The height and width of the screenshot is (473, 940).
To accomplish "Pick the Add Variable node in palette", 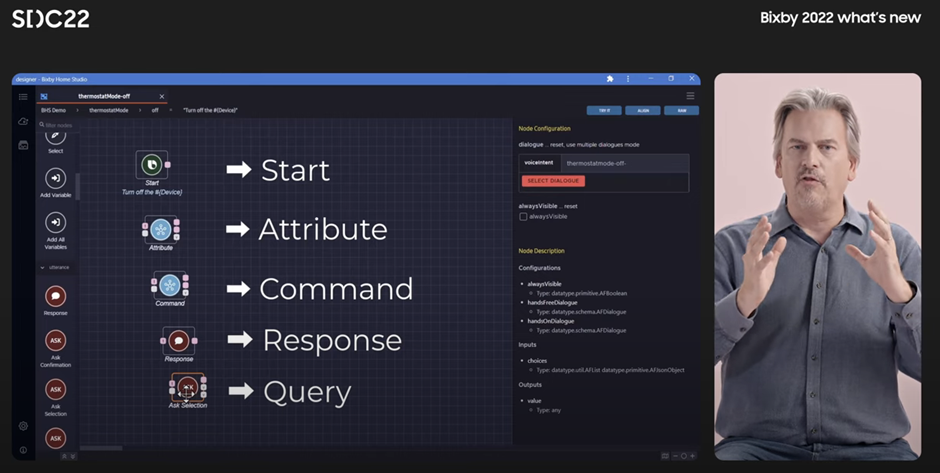I will coord(56,182).
